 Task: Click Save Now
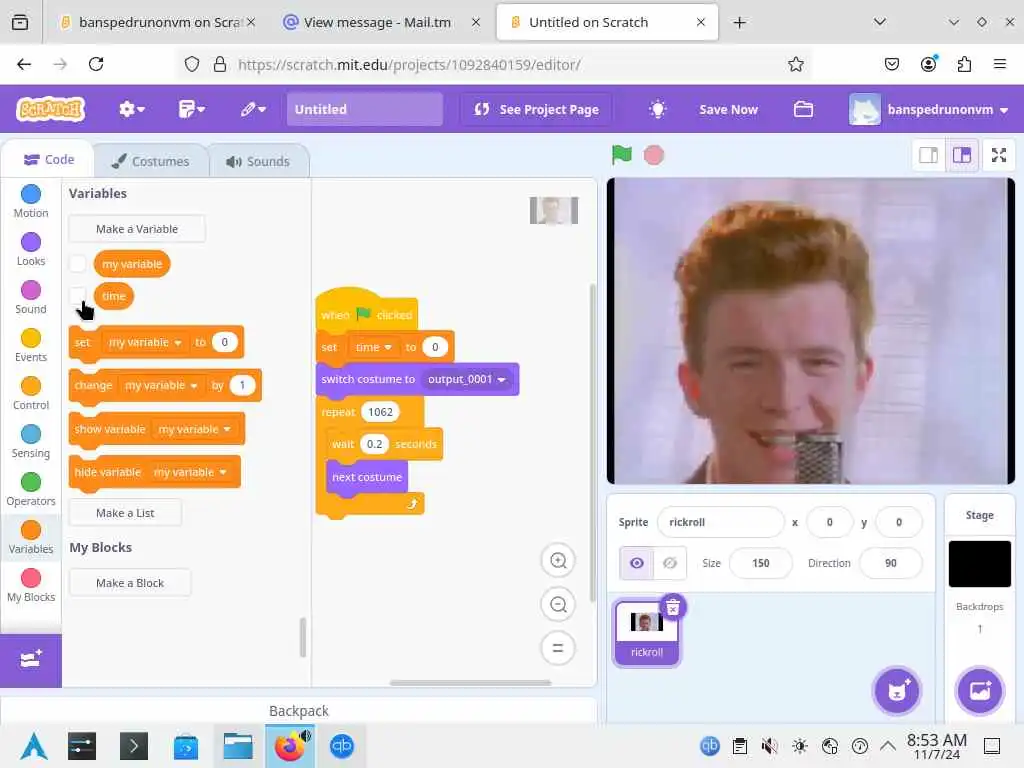pyautogui.click(x=728, y=110)
